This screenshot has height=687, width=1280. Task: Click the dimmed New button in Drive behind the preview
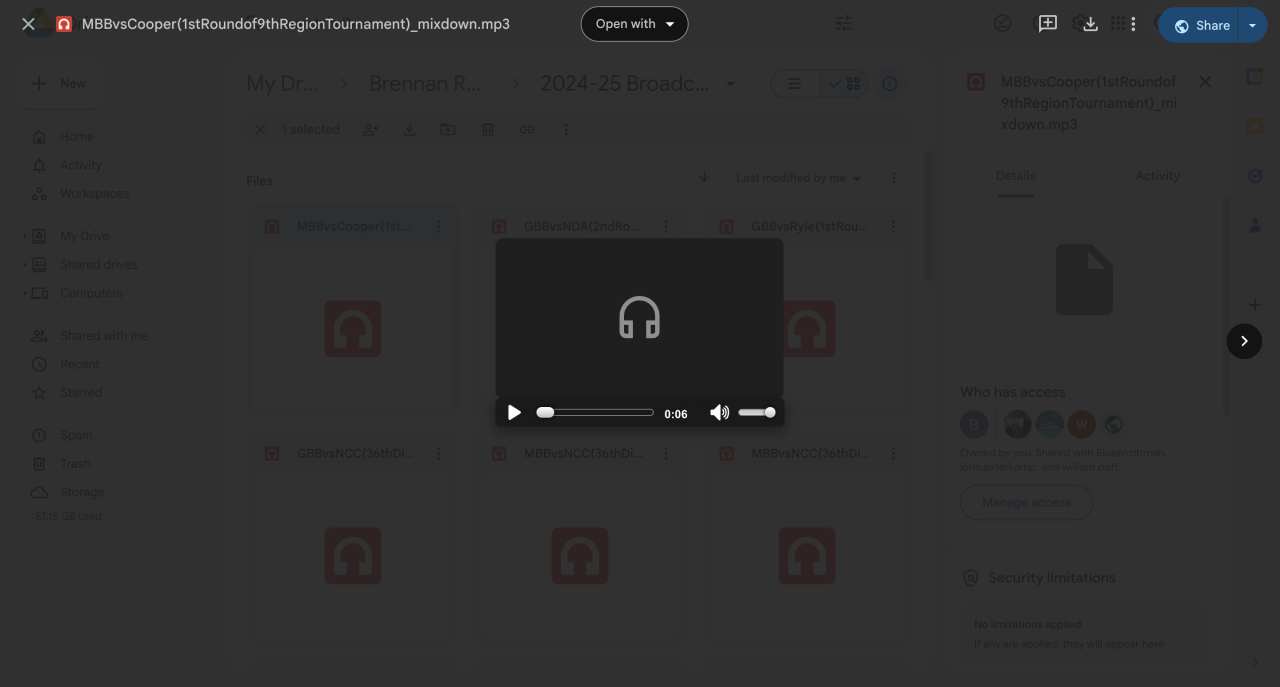tap(59, 83)
